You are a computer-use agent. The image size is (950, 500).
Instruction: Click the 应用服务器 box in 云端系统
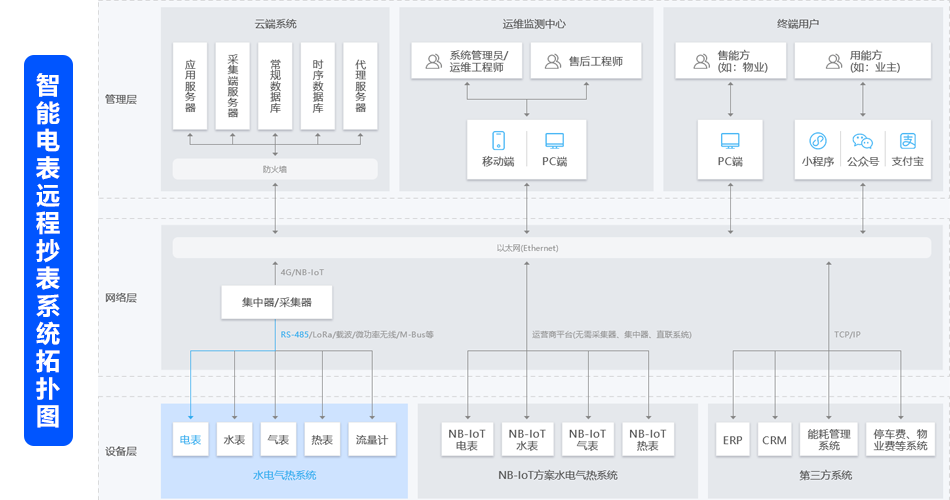pyautogui.click(x=190, y=86)
